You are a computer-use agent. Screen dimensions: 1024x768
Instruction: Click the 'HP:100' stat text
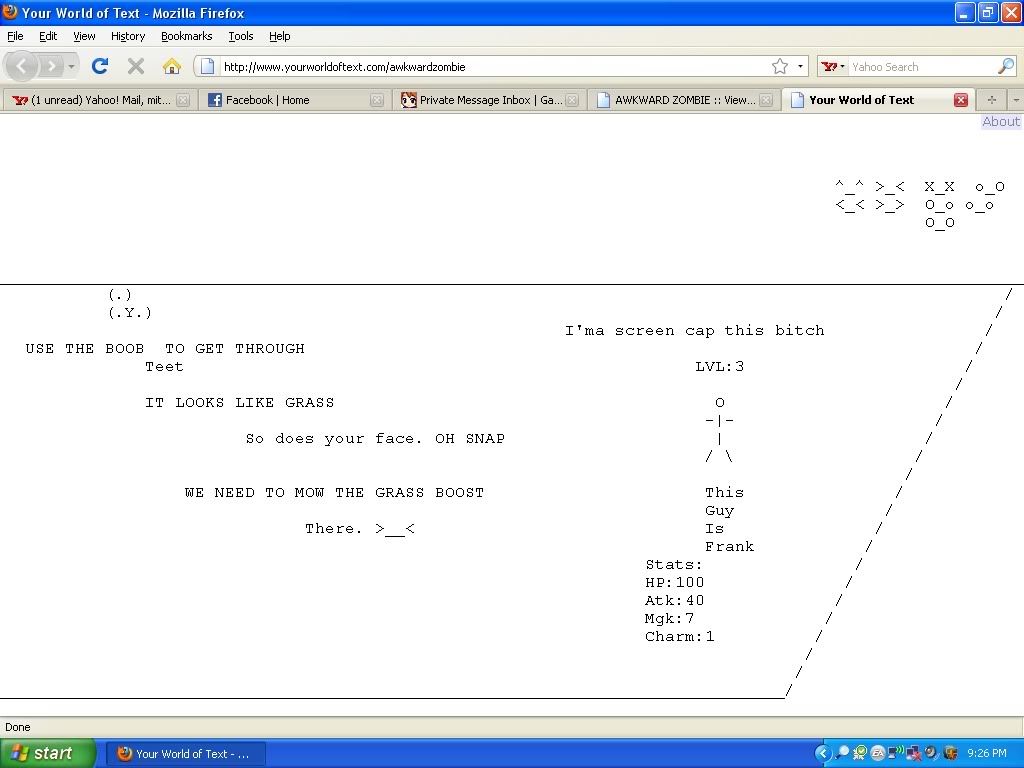(675, 582)
